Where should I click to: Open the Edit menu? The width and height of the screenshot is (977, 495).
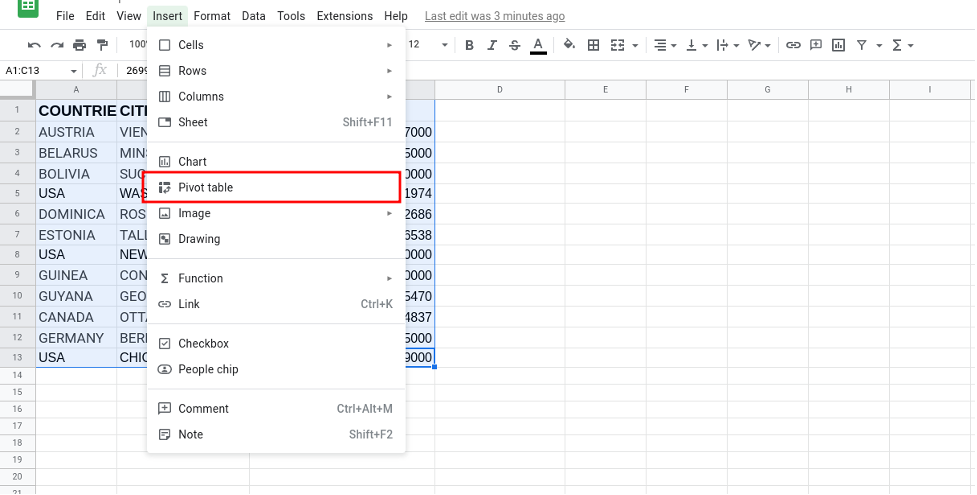95,16
